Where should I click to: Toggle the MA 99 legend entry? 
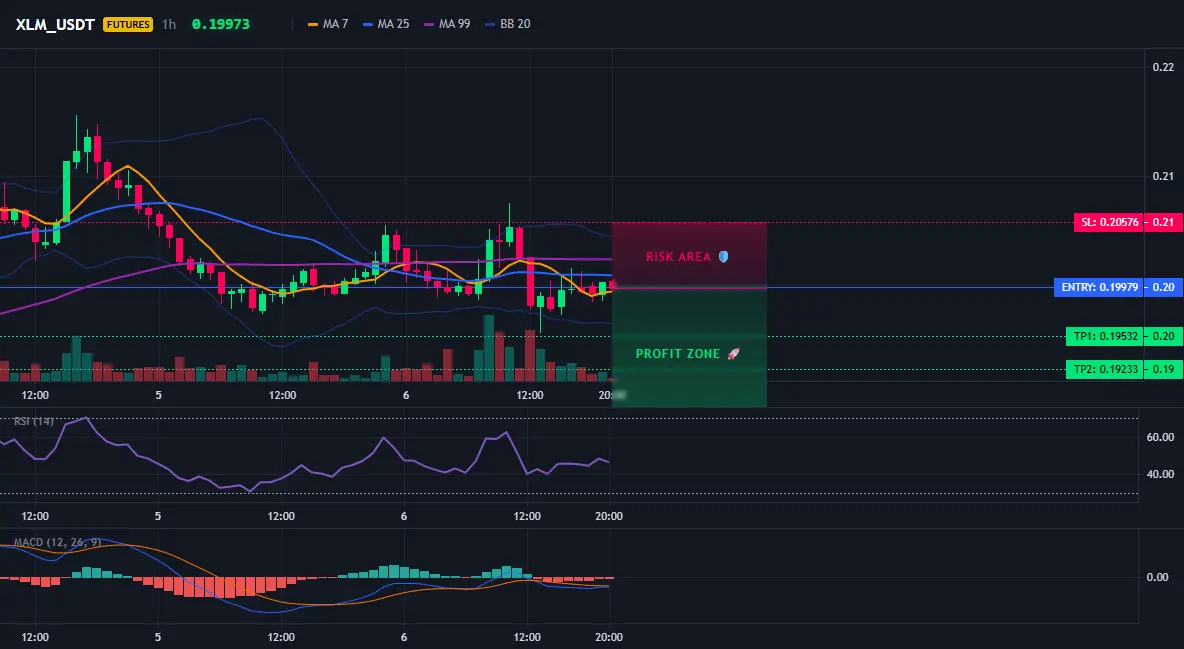click(447, 24)
